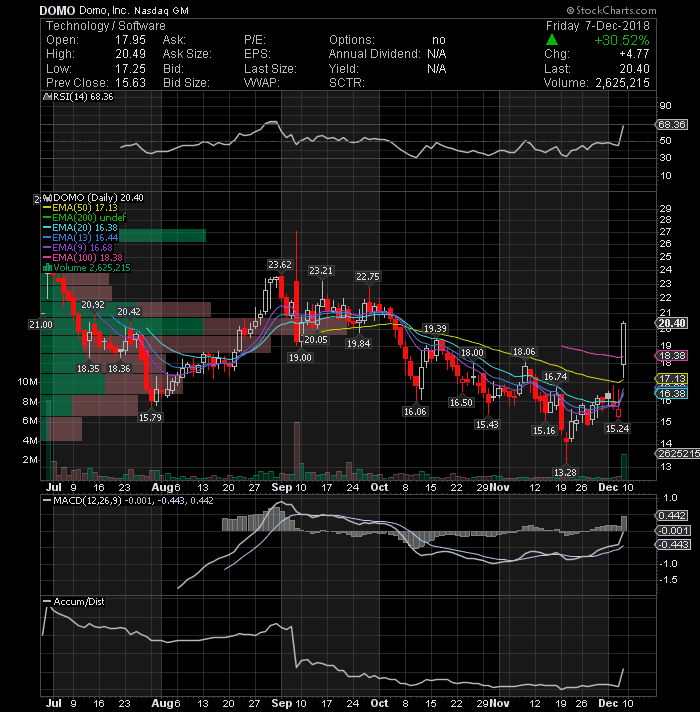Click the 2625215 volume tag on right axis
The width and height of the screenshot is (700, 712).
pos(678,454)
